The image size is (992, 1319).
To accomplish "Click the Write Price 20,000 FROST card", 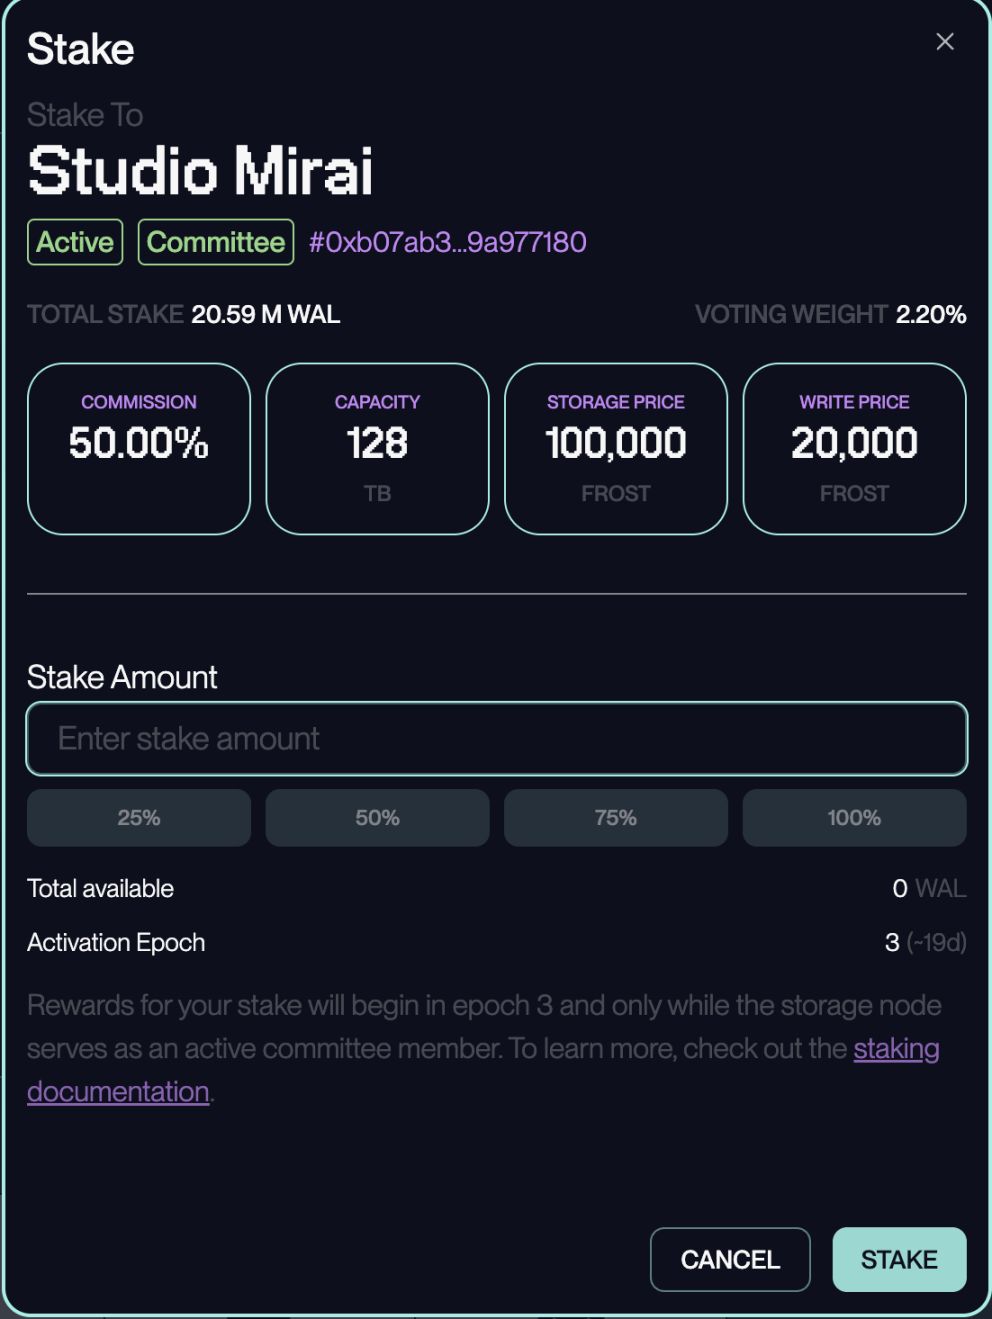I will [854, 449].
